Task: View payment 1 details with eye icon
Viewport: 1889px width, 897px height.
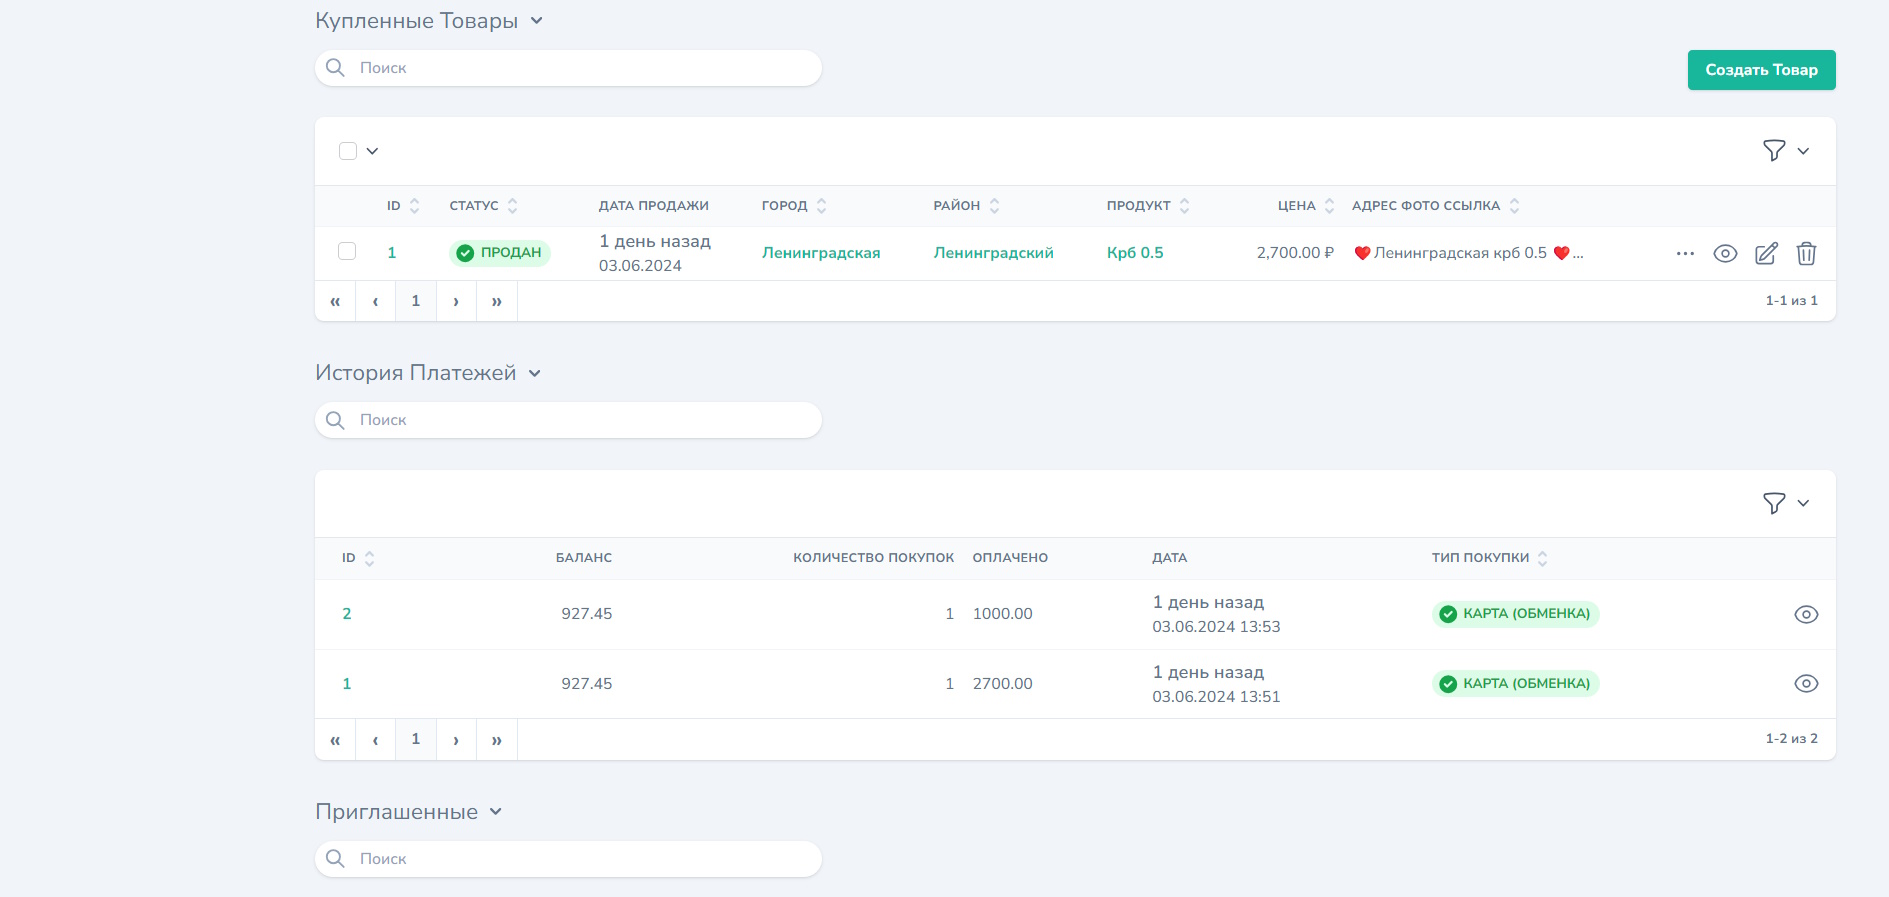Action: click(1805, 684)
